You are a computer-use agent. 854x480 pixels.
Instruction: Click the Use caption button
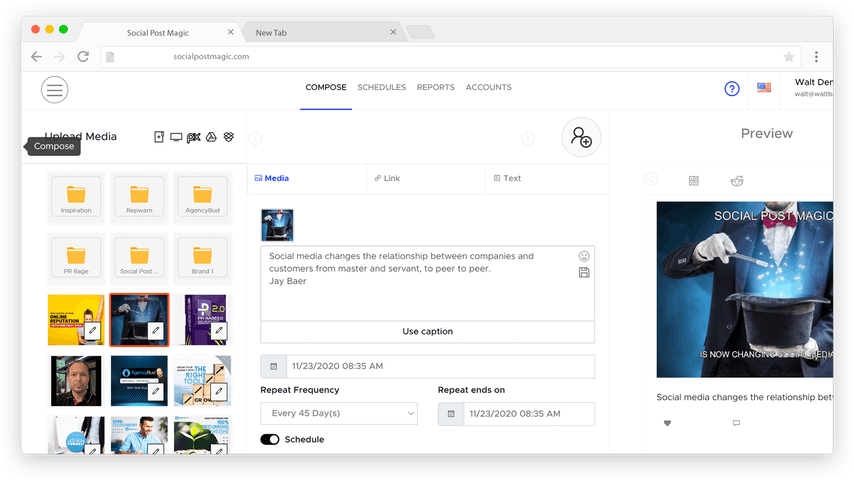[428, 332]
